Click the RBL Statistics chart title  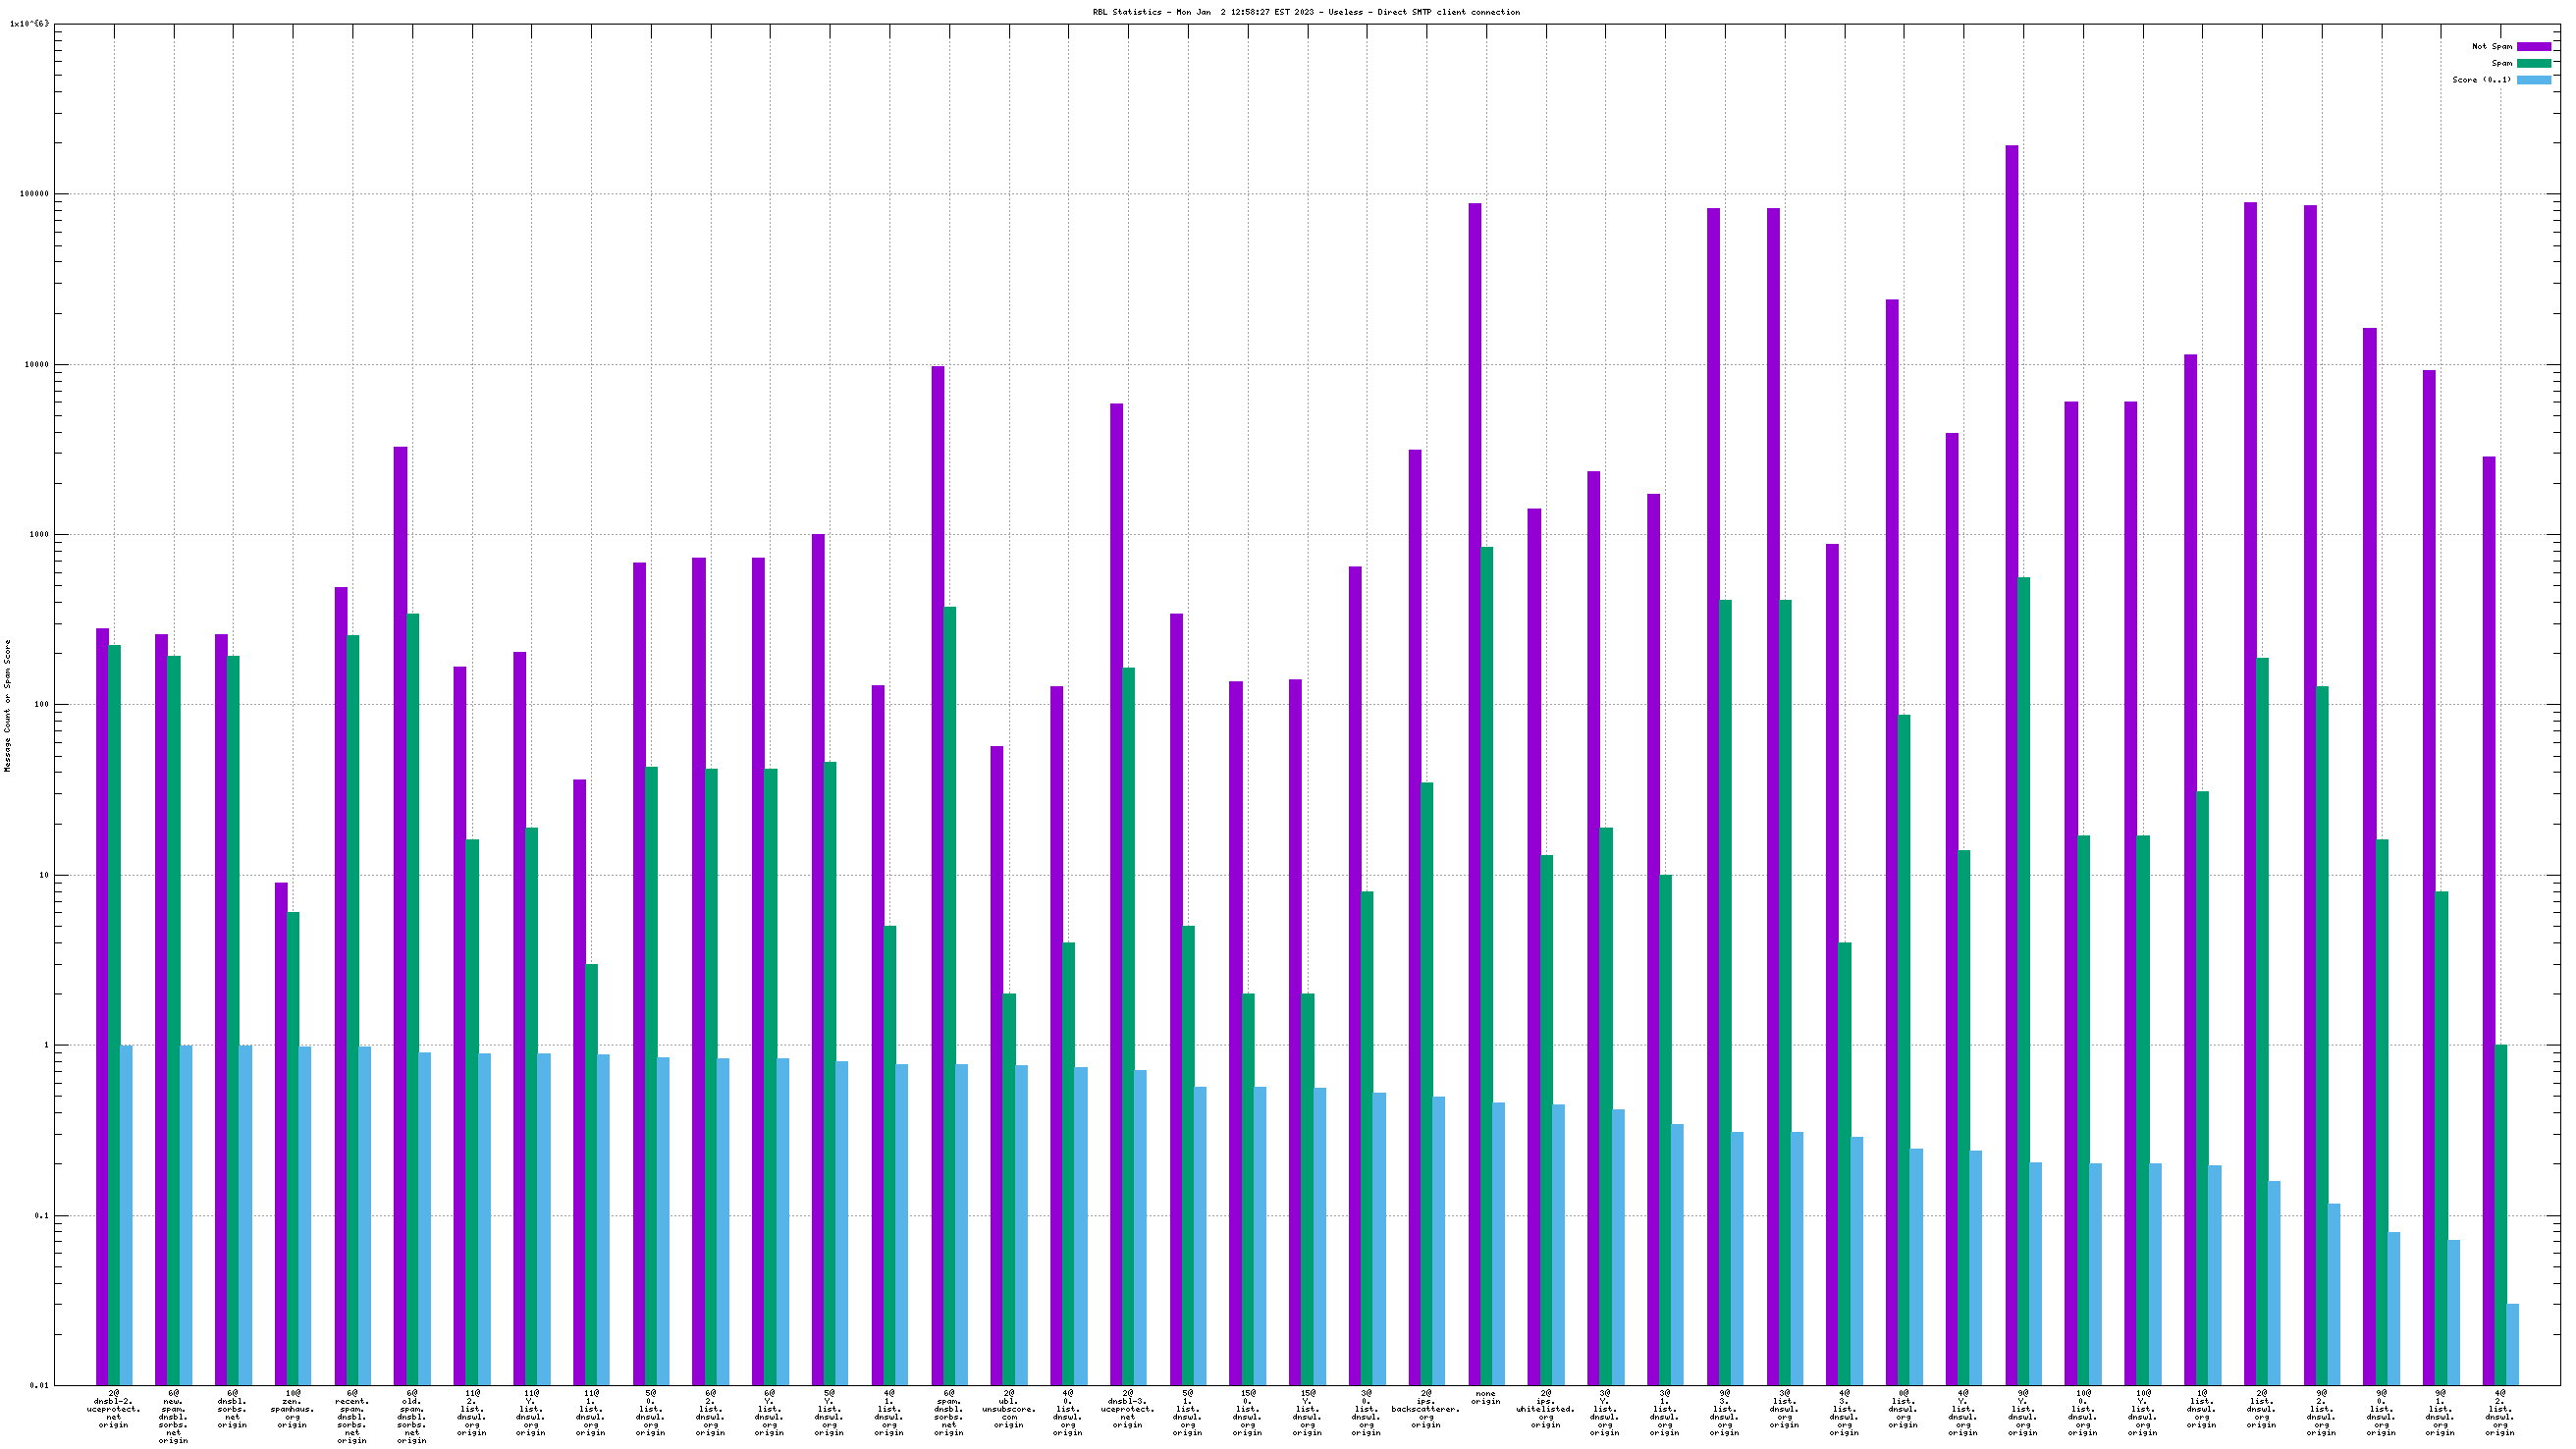point(1305,12)
